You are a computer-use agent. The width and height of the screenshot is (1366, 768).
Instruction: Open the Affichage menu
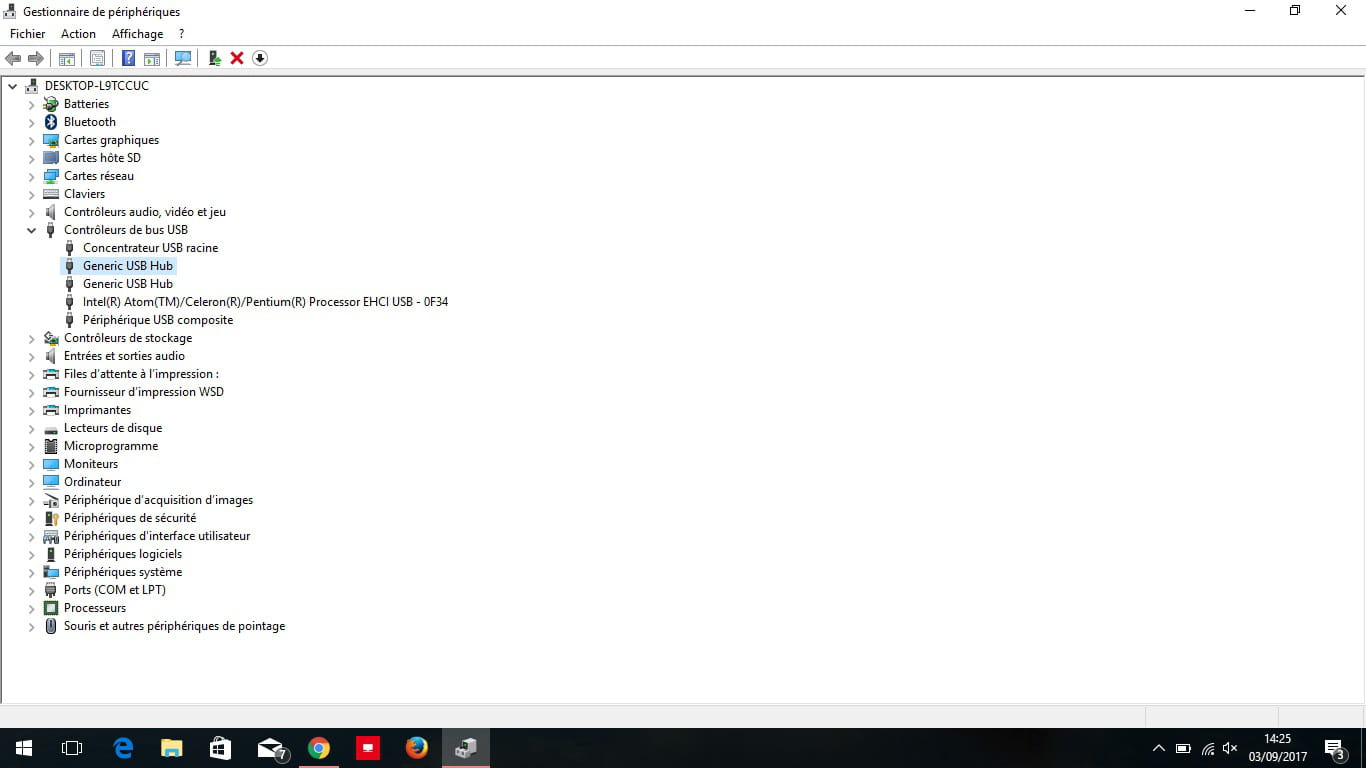click(137, 34)
